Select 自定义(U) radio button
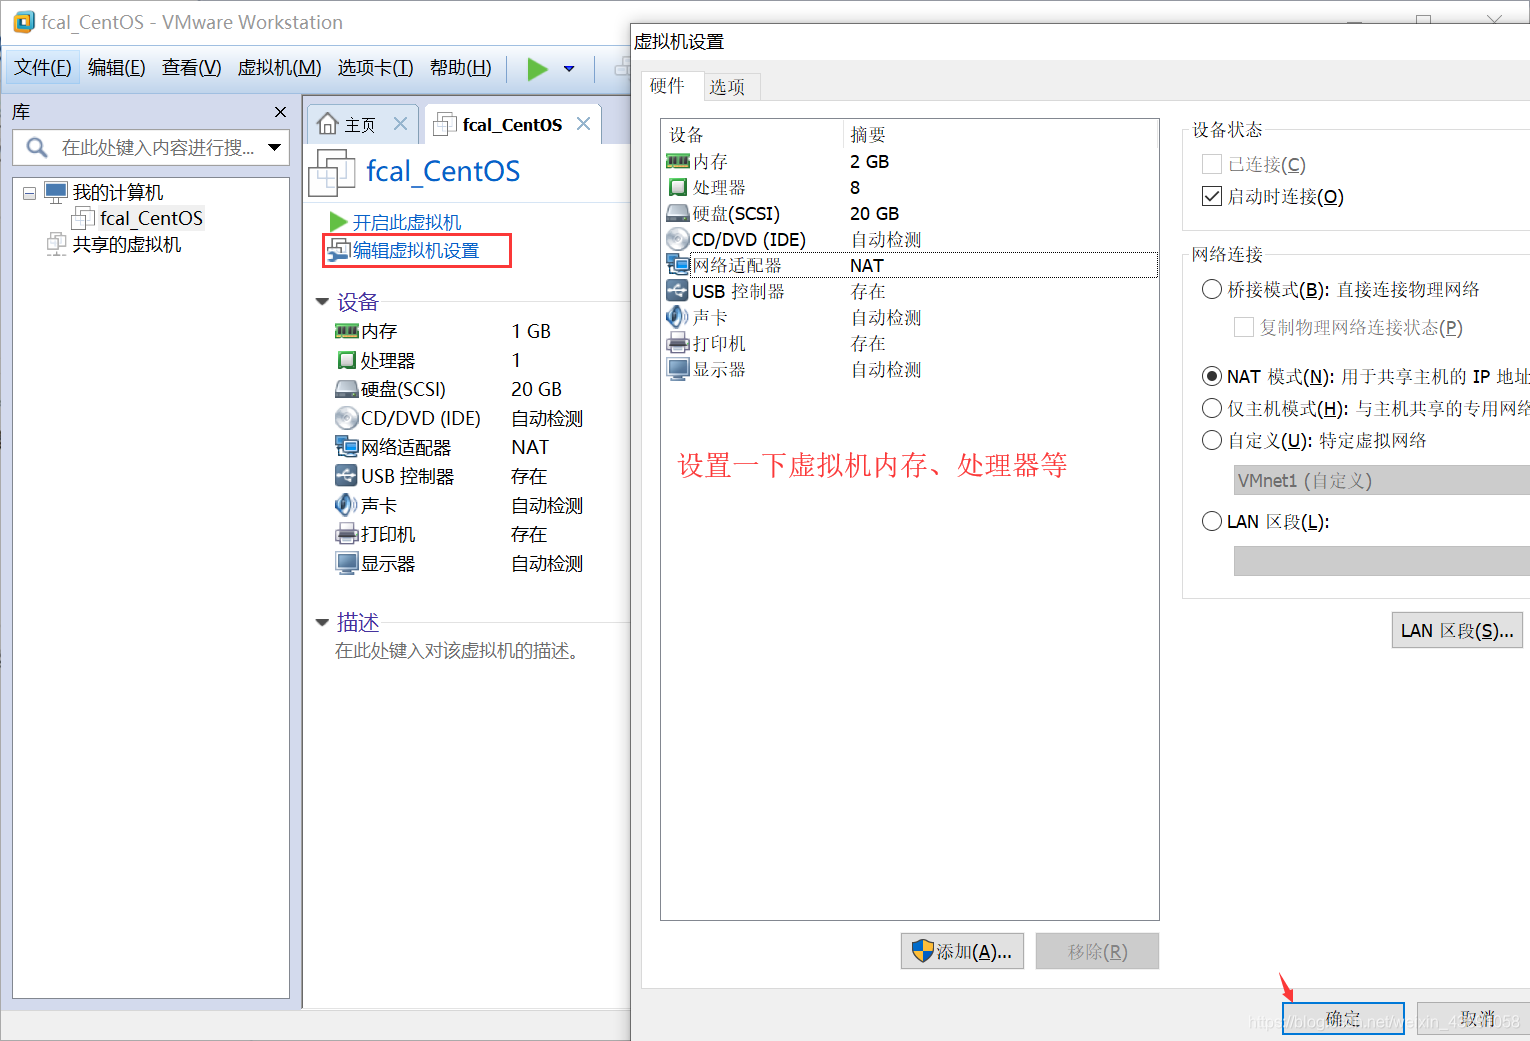This screenshot has height=1041, width=1530. [1212, 440]
